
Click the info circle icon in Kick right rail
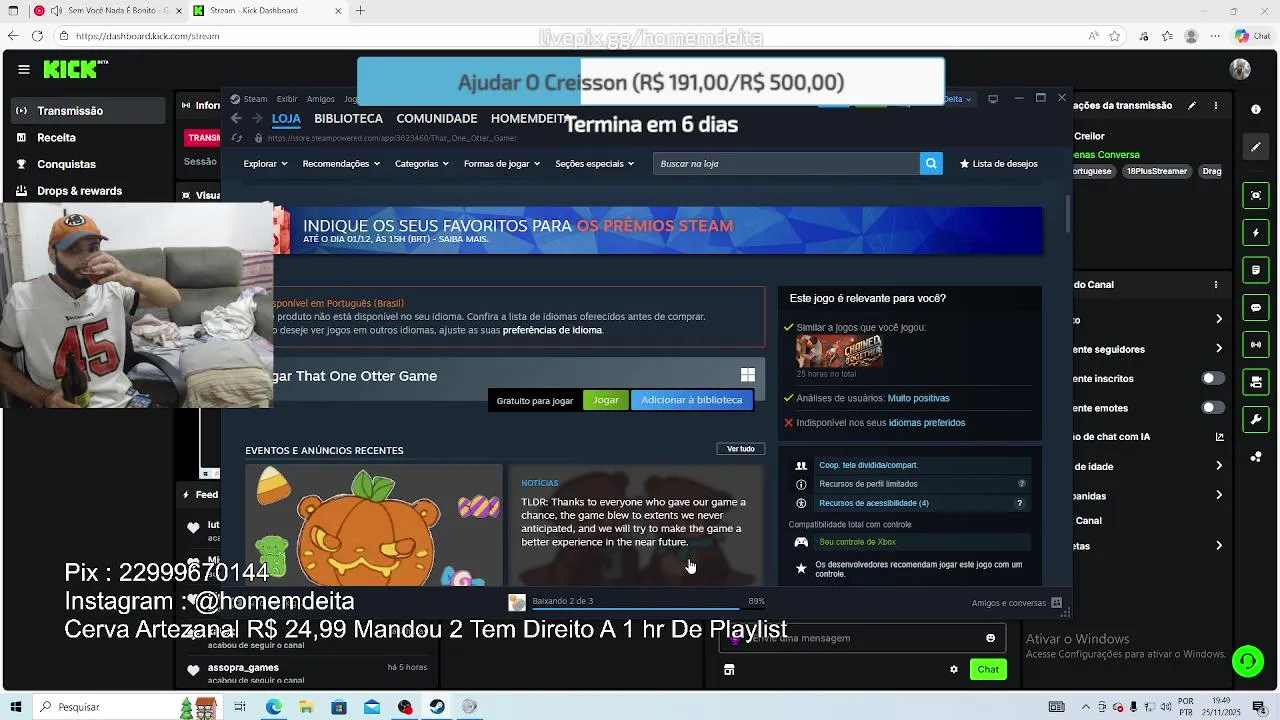point(1256,110)
